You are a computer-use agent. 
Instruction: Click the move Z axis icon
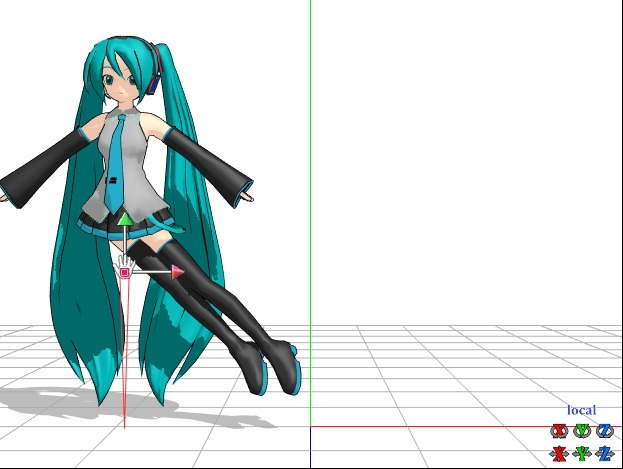coord(605,453)
